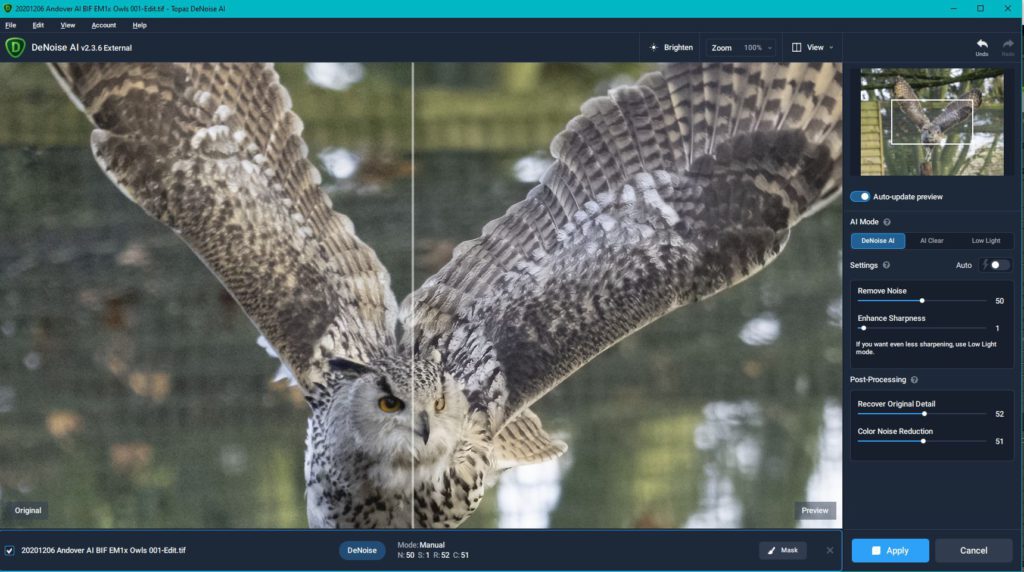Screen dimensions: 1024x572
Task: Select the AI Clear mode tab
Action: point(931,241)
